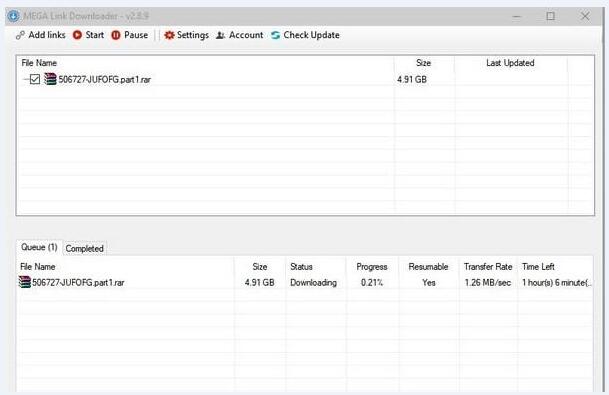Minimize the MEGA Link Downloader window
The width and height of the screenshot is (609, 395).
click(517, 16)
